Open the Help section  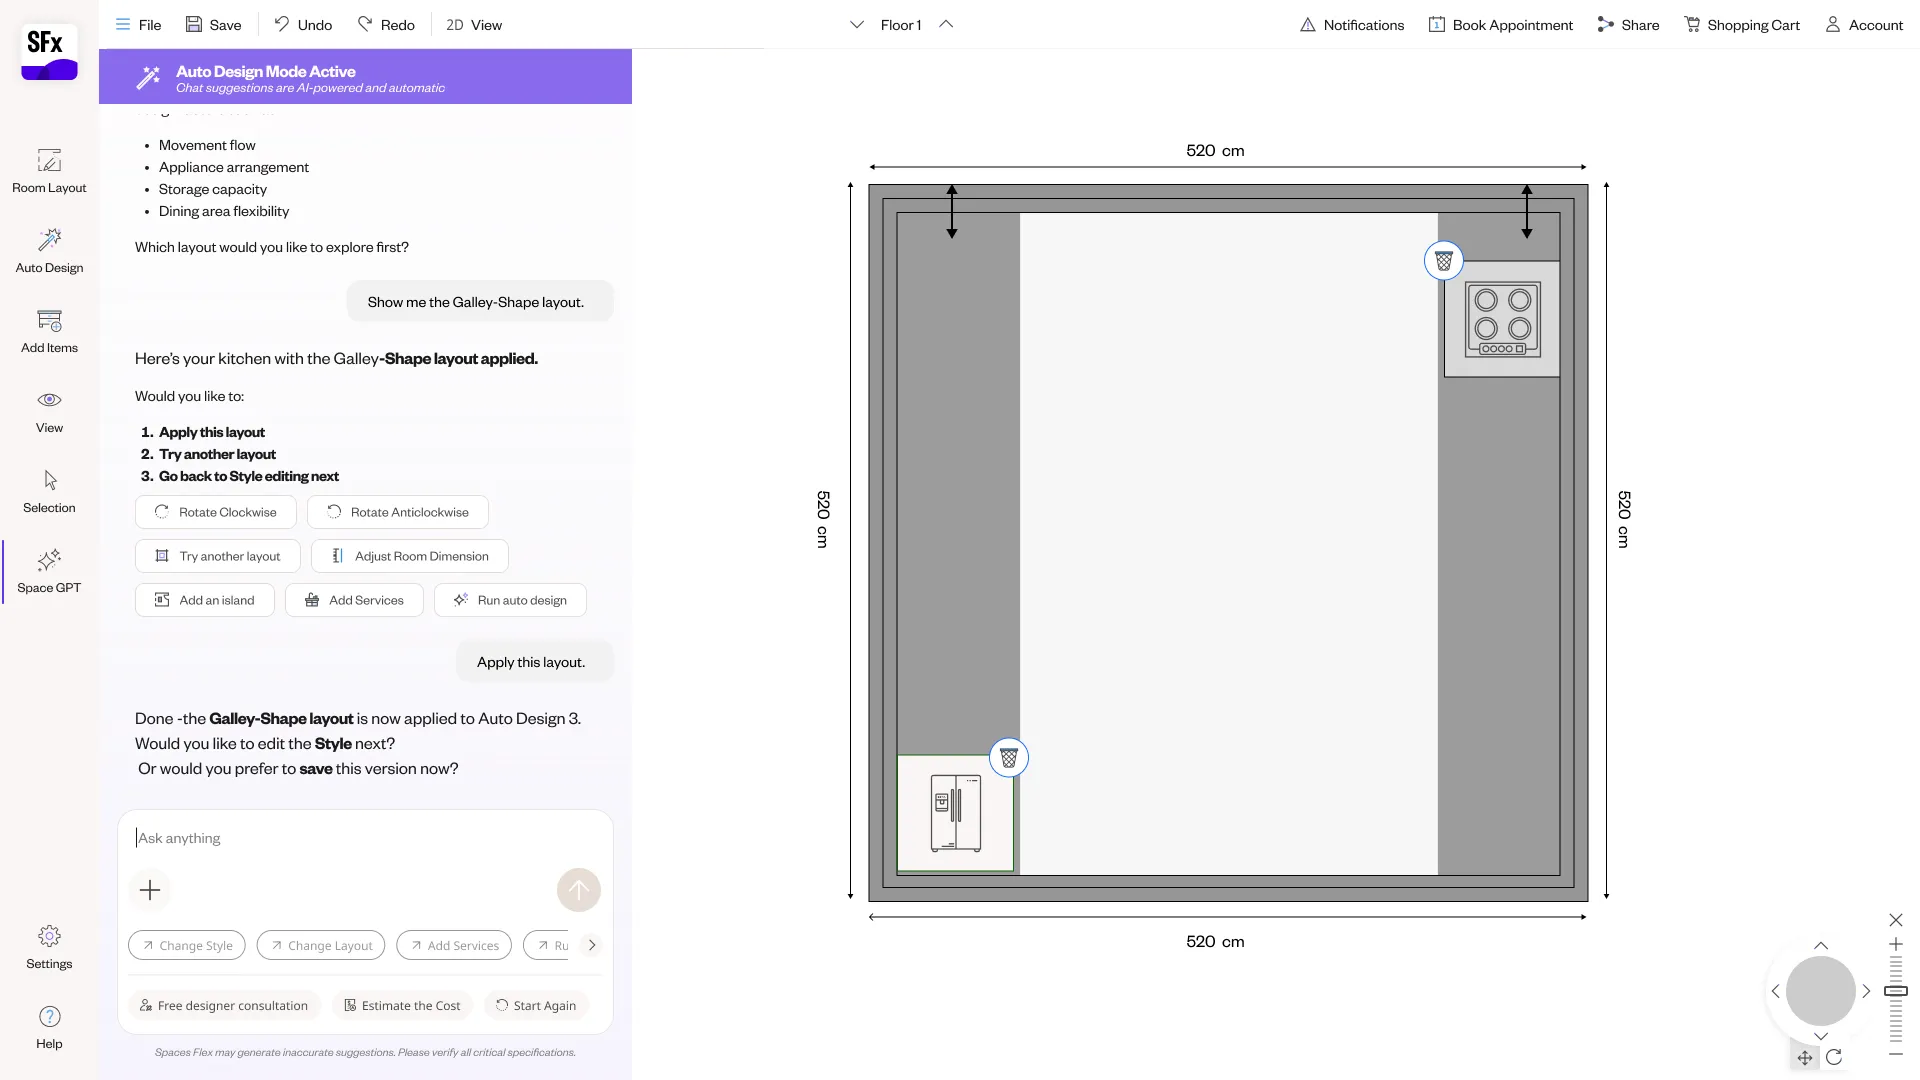49,1027
